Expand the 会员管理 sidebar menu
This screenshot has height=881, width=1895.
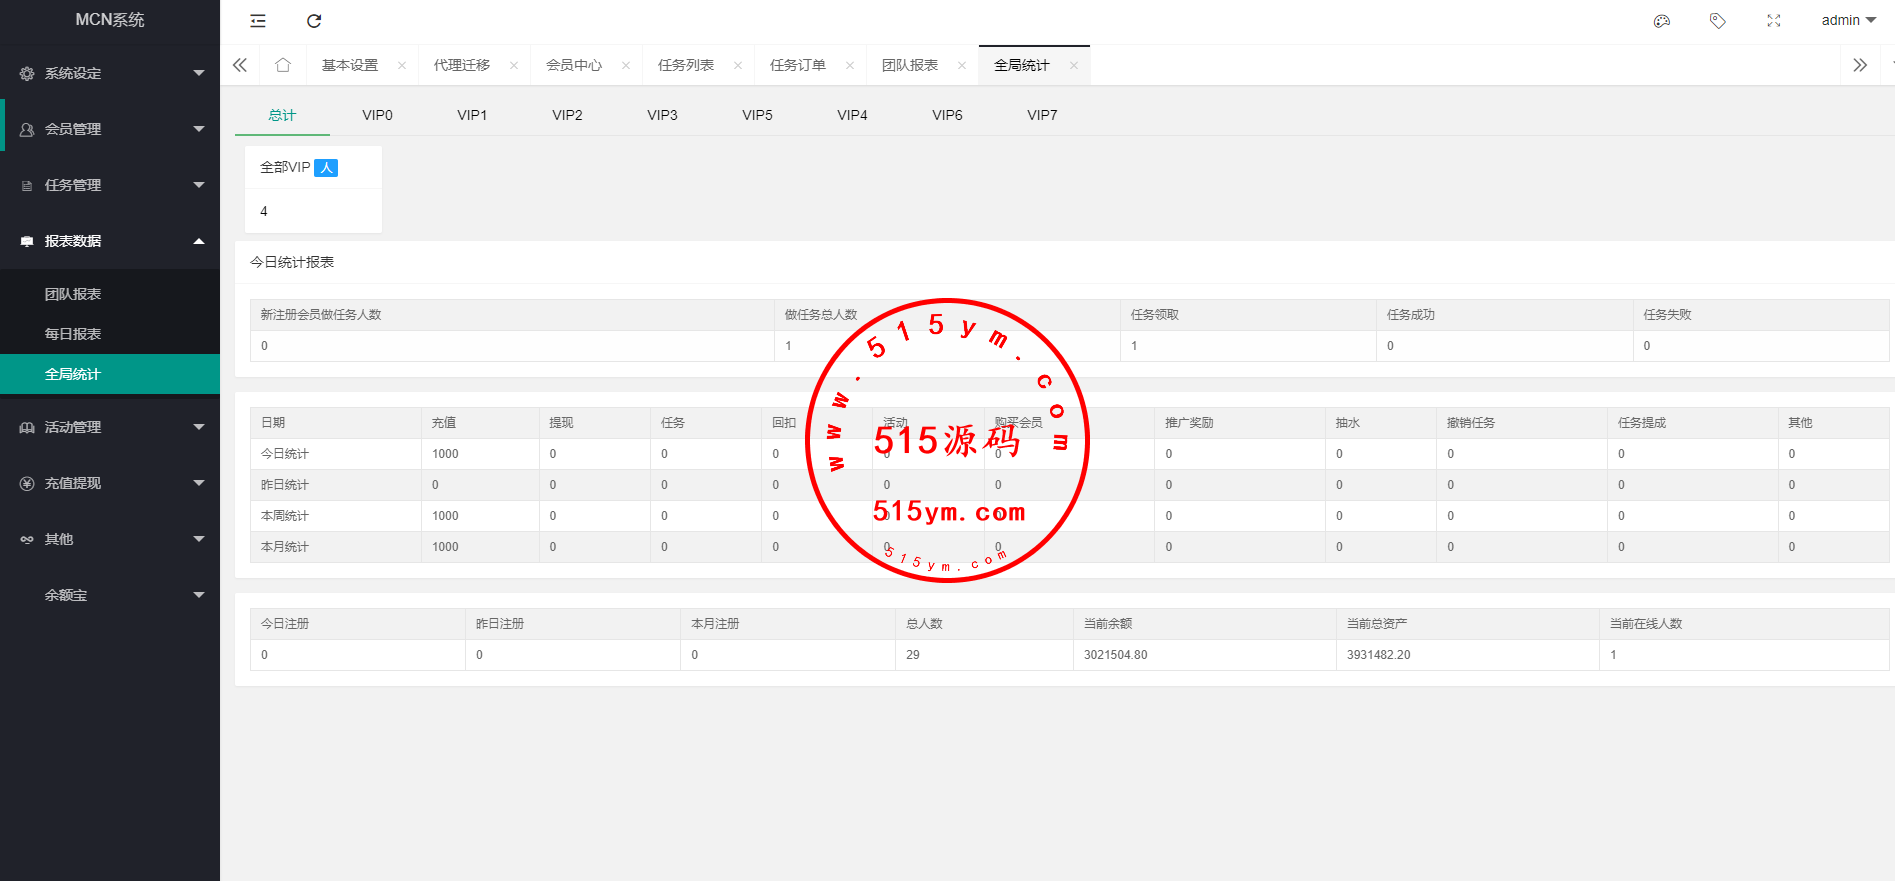click(110, 129)
